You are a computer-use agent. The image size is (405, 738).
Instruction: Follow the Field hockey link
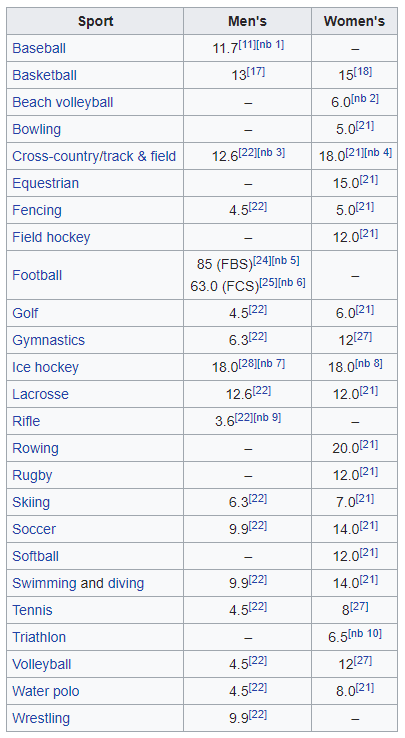coord(51,237)
